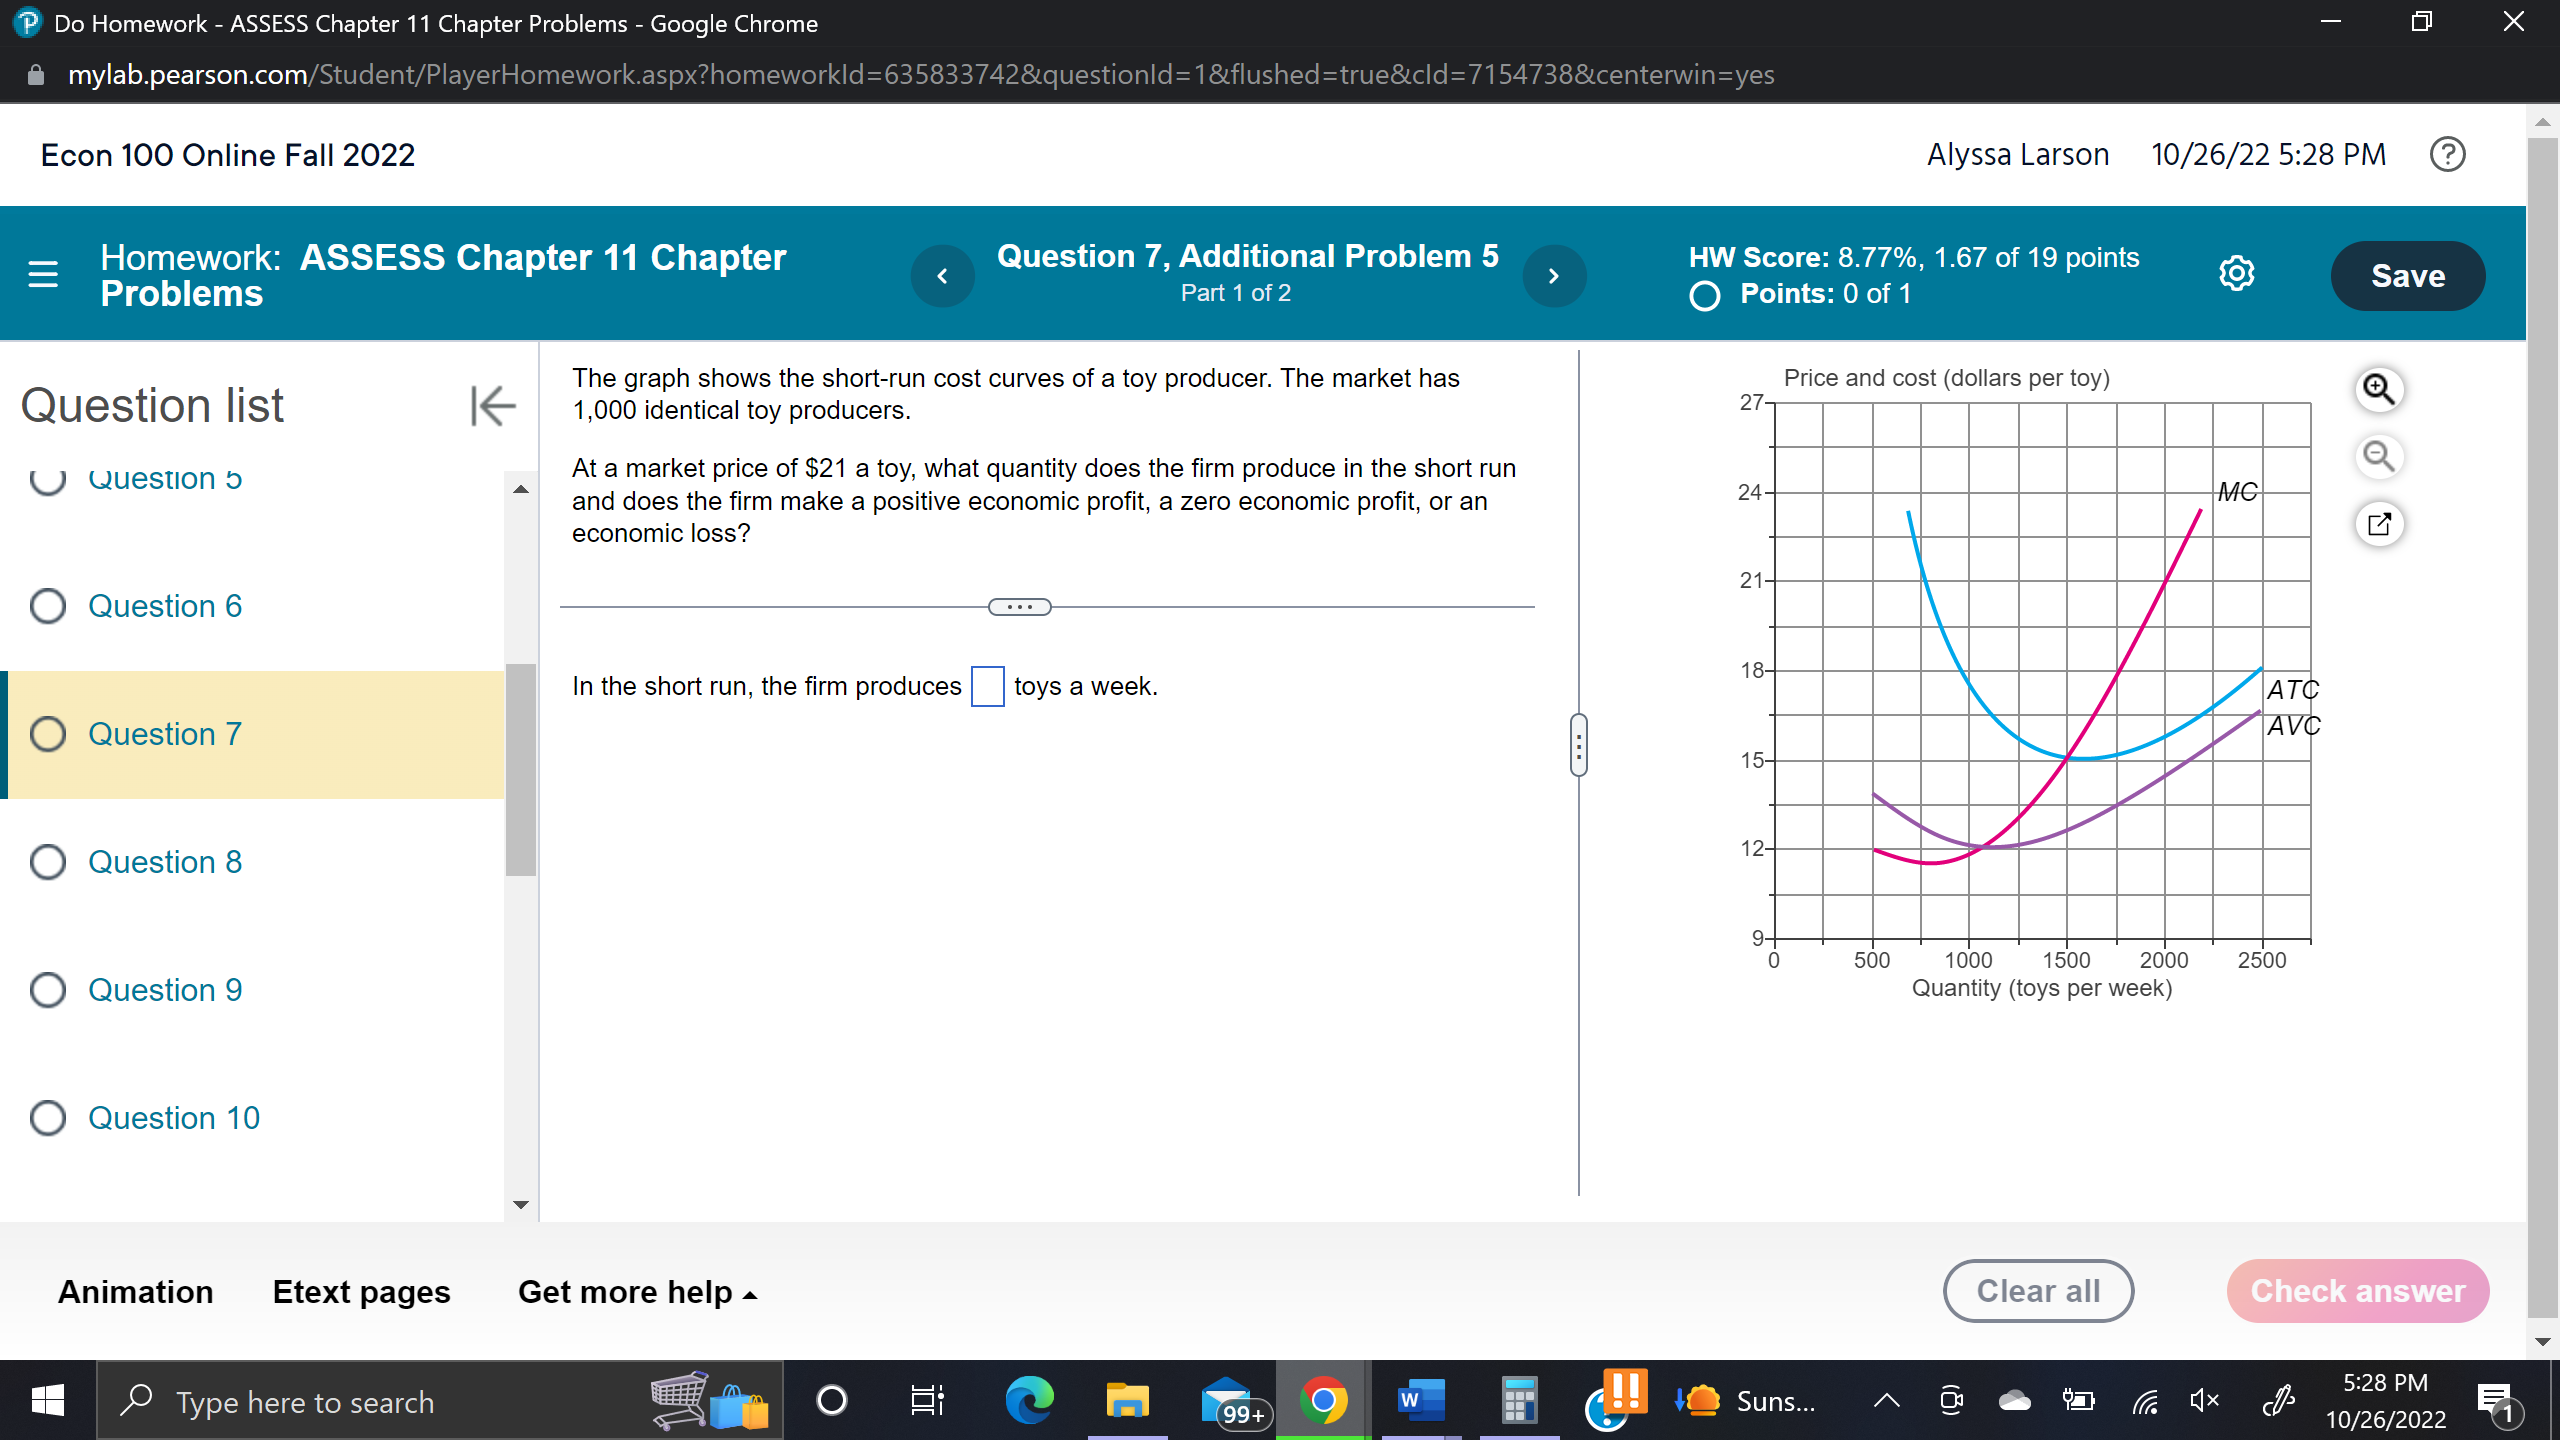This screenshot has width=2560, height=1440.
Task: Collapse the Question list panel
Action: pos(493,406)
